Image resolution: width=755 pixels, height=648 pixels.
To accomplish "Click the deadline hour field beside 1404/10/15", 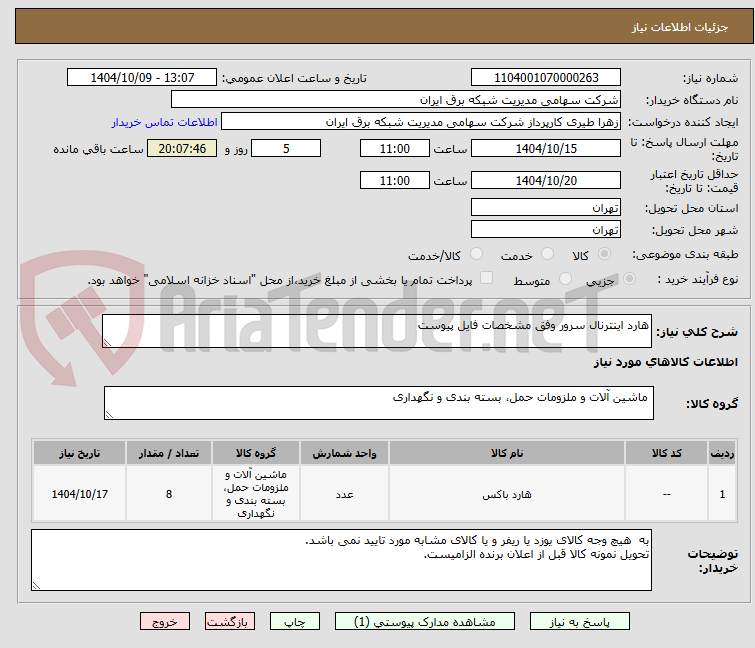I will point(394,148).
